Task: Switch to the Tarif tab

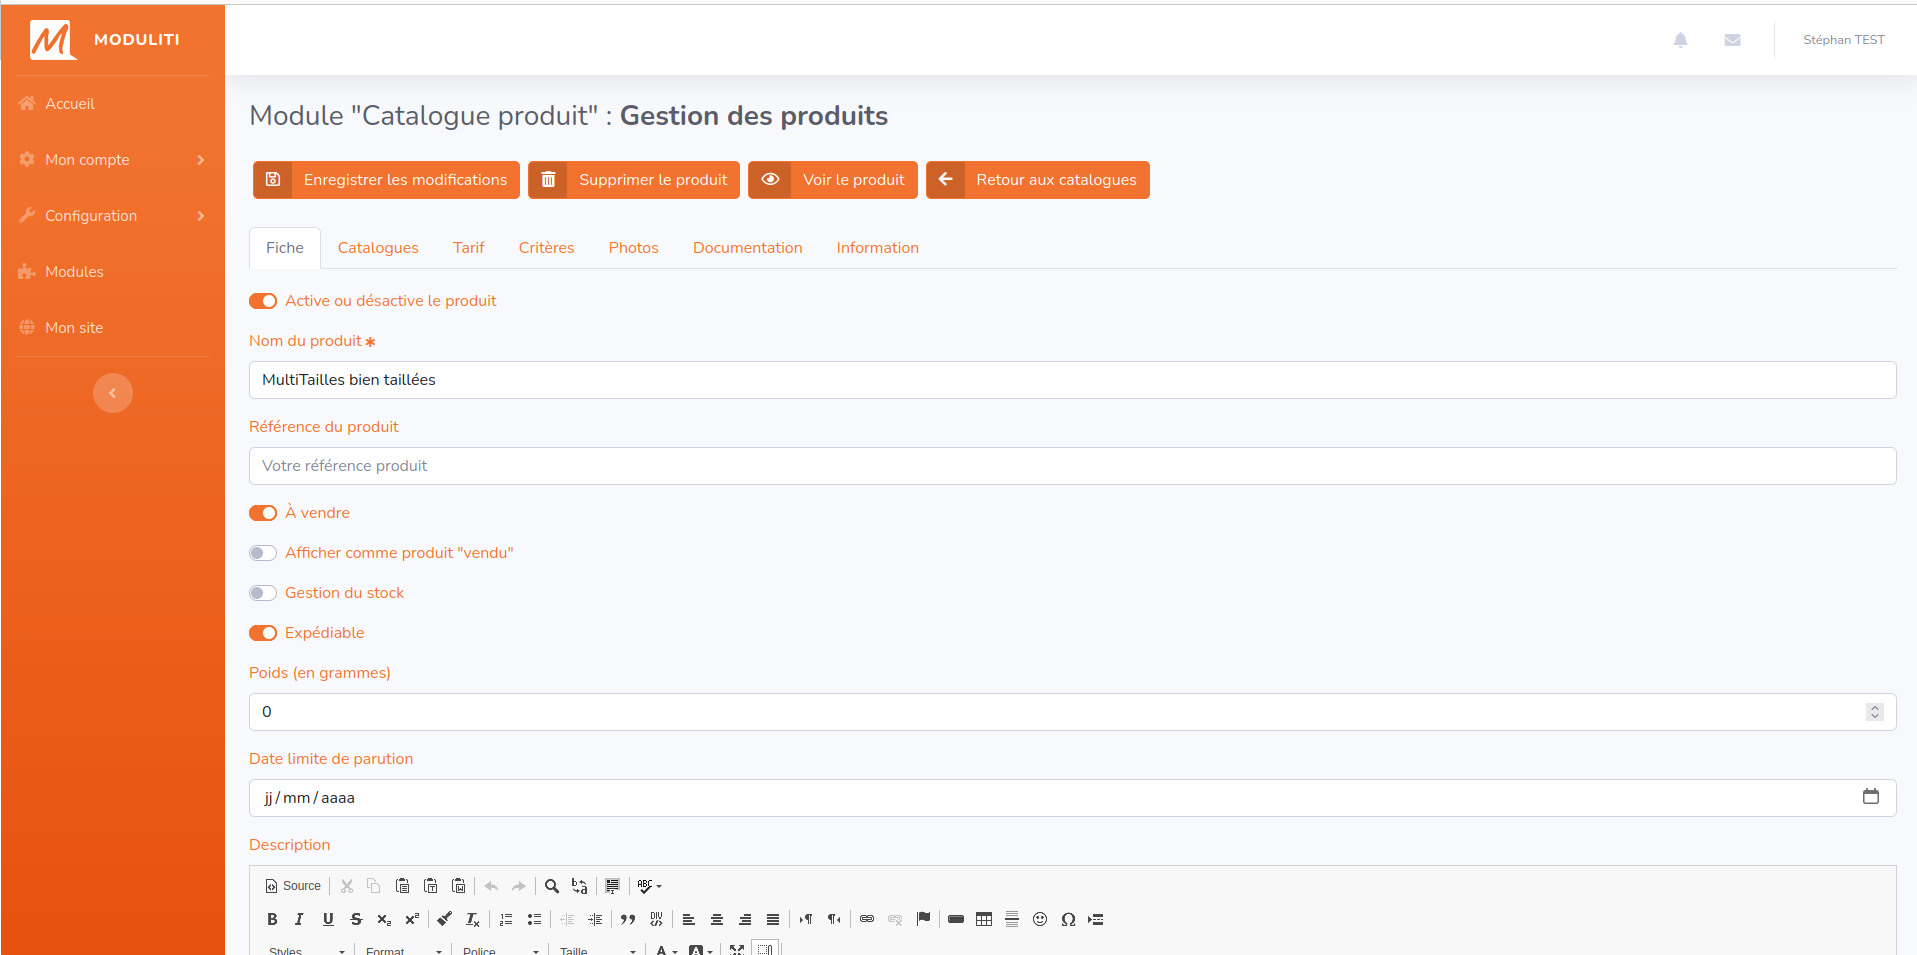Action: [x=468, y=248]
